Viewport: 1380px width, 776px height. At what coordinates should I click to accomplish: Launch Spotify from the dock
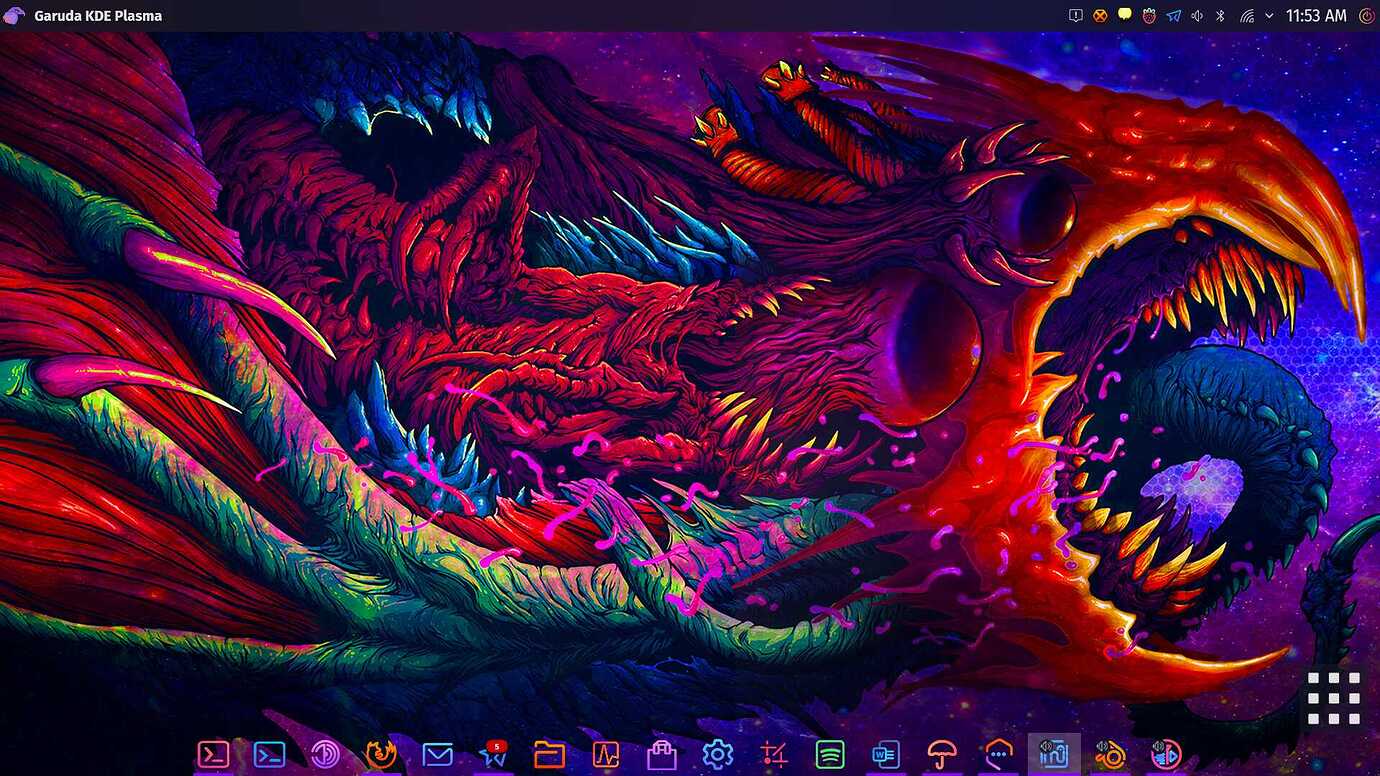(832, 754)
